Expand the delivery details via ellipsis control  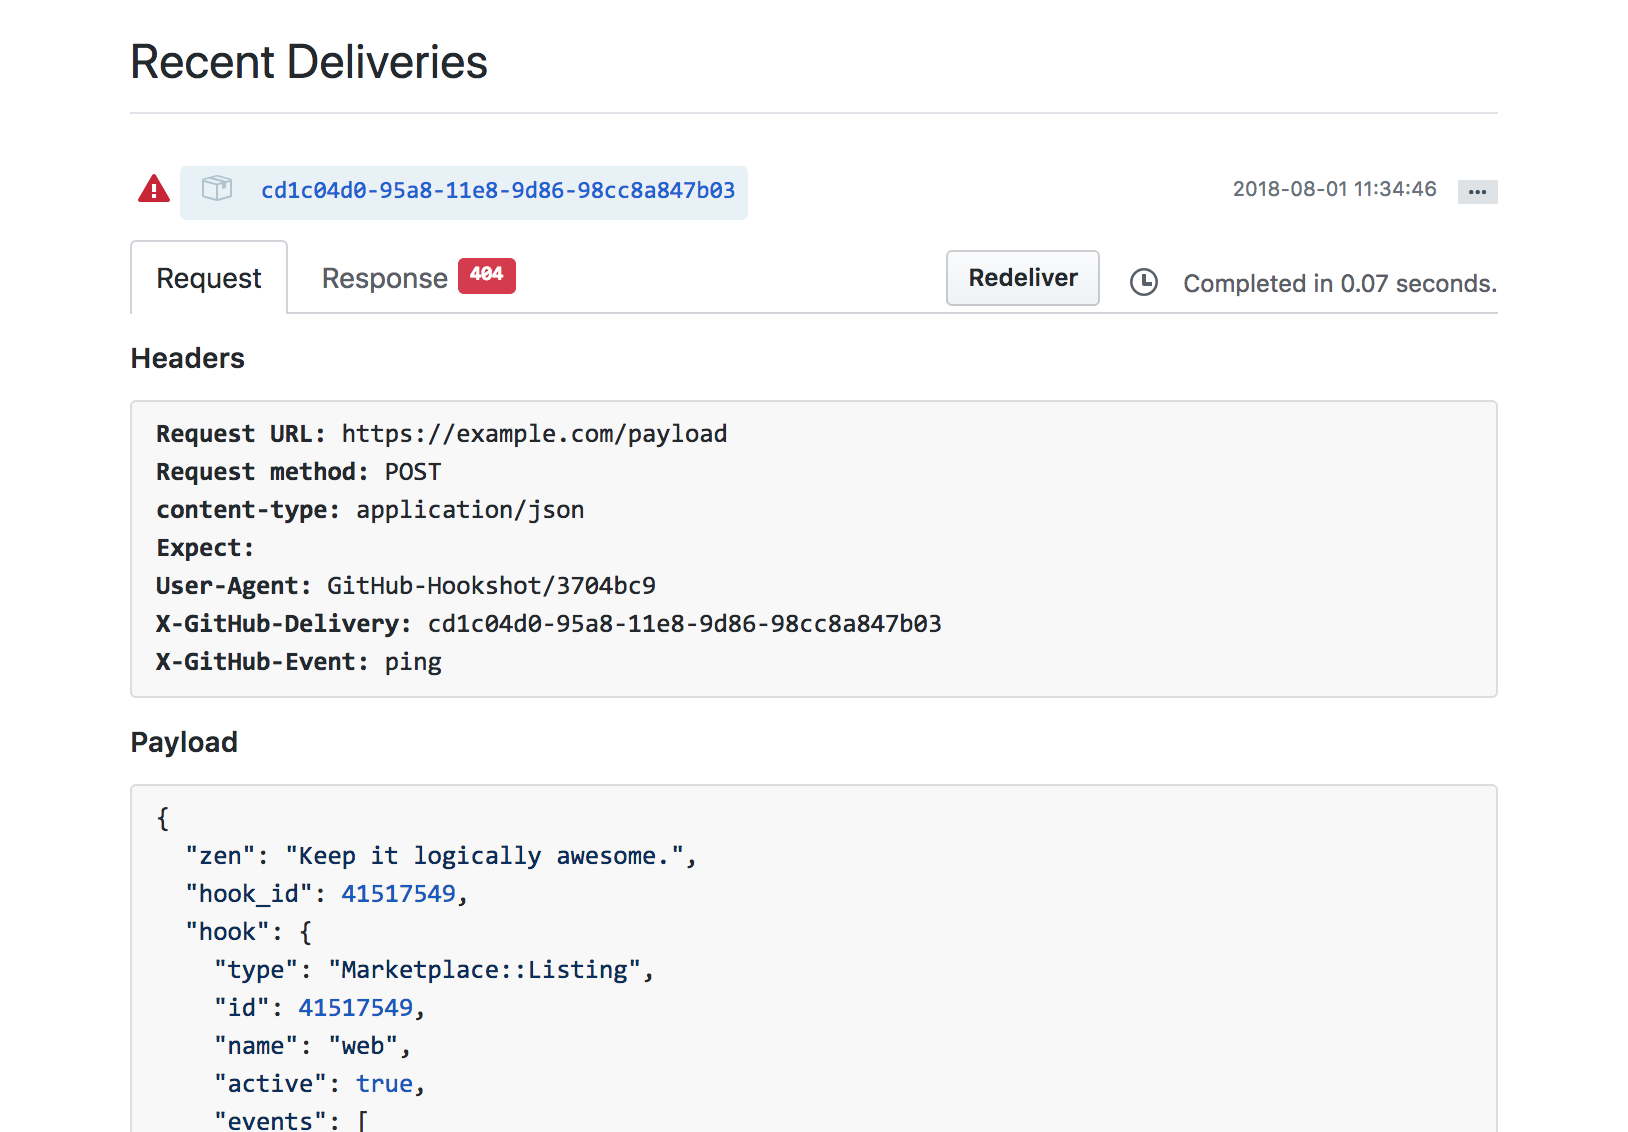pos(1477,191)
